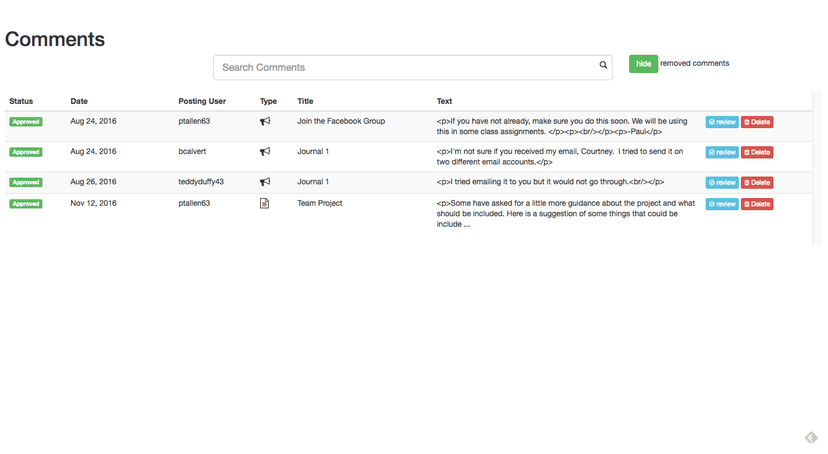Click the Comments page heading
This screenshot has width=828, height=454.
(55, 39)
